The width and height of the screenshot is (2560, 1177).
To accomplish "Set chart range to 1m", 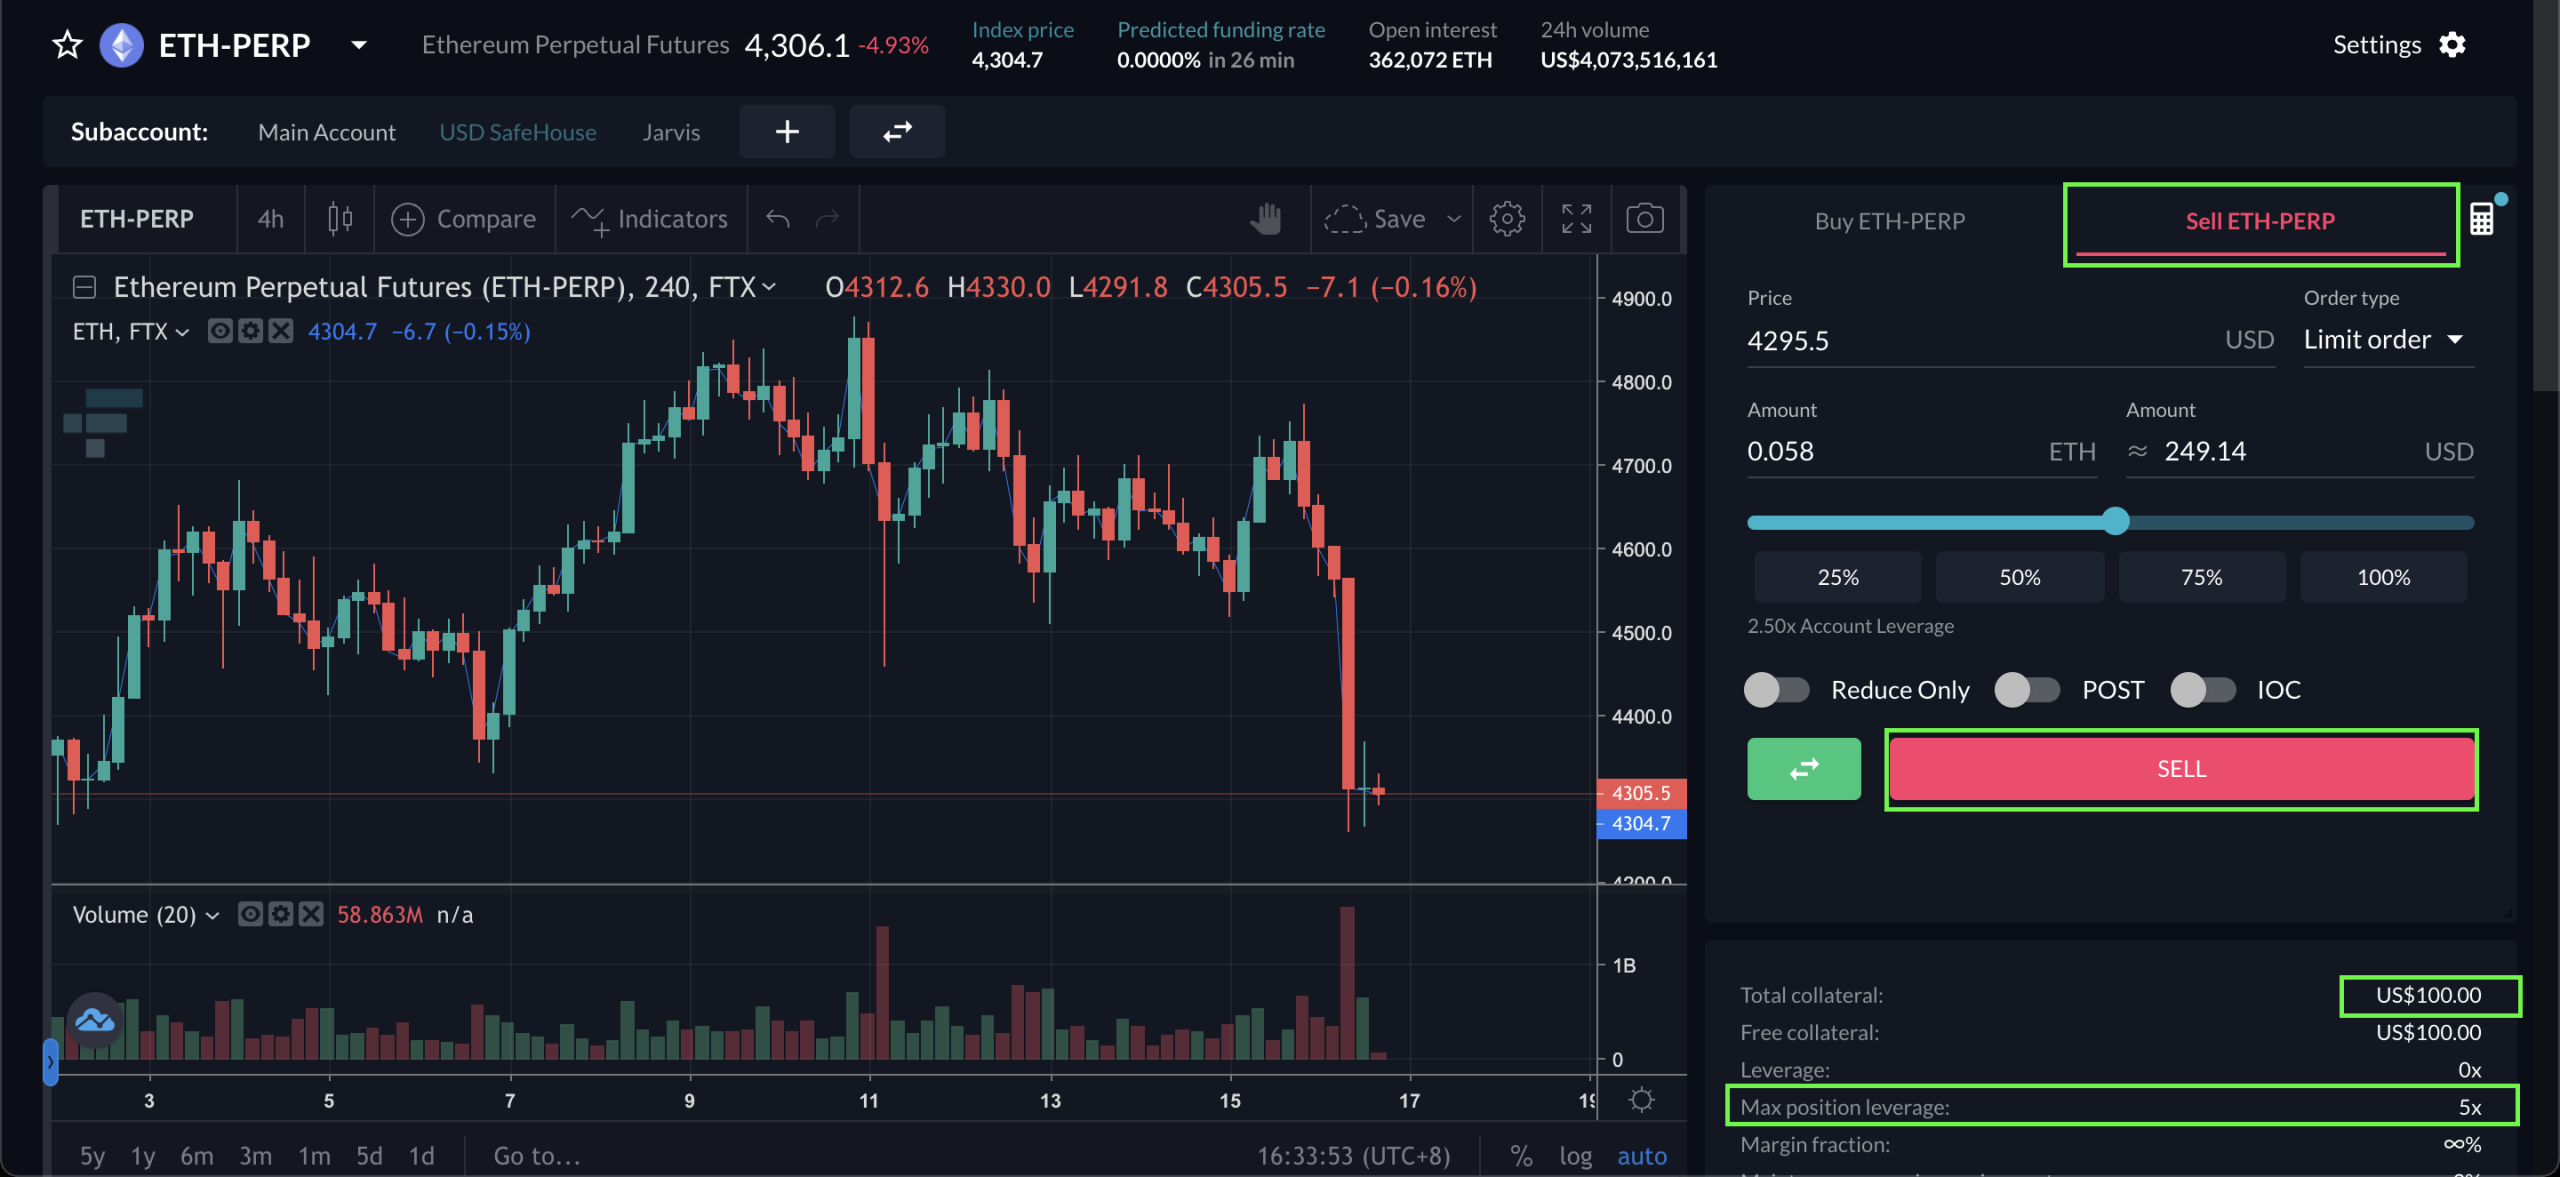I will tap(314, 1156).
